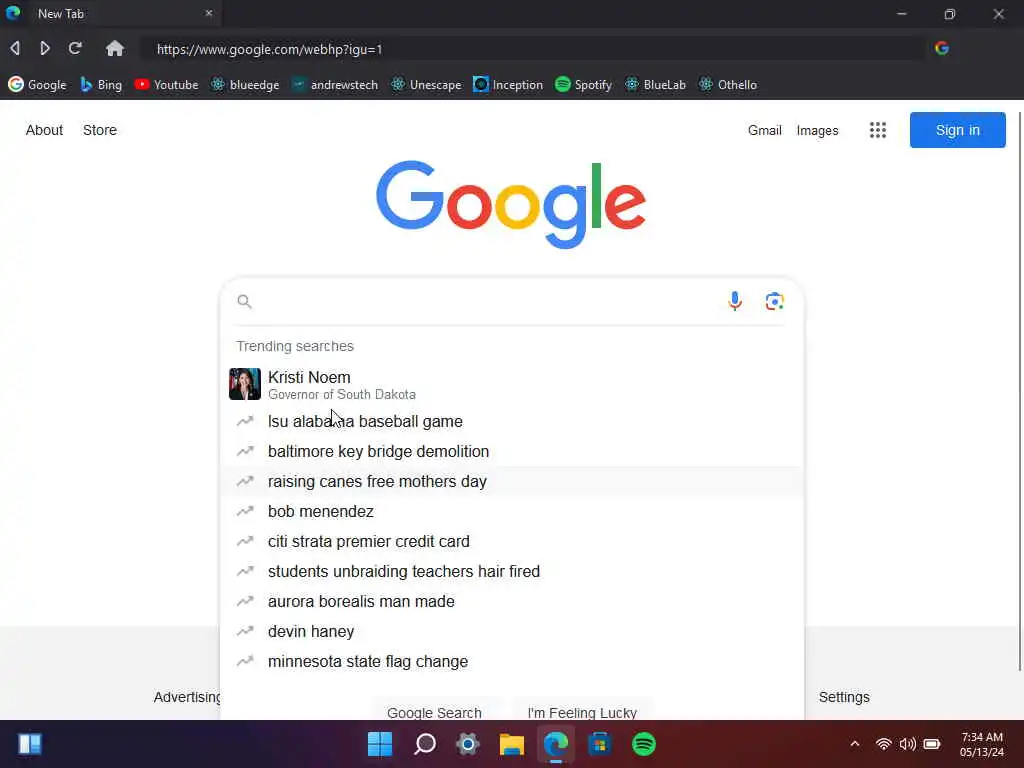Select 'bob menendez' suggestion
The image size is (1024, 768).
point(512,511)
